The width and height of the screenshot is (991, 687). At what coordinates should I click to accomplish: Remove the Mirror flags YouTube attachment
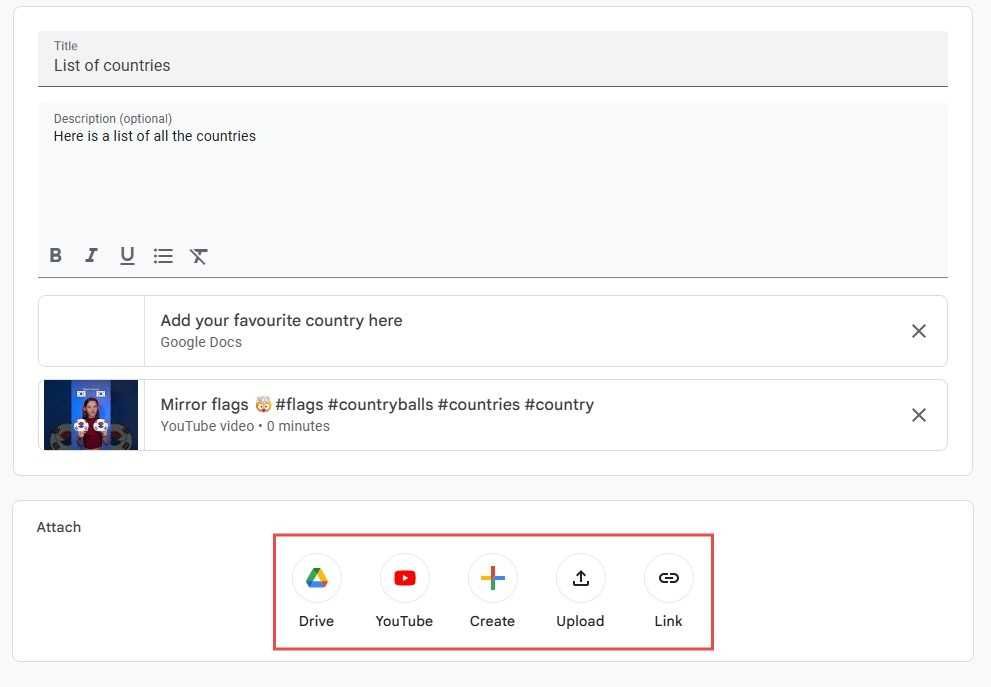pos(919,415)
